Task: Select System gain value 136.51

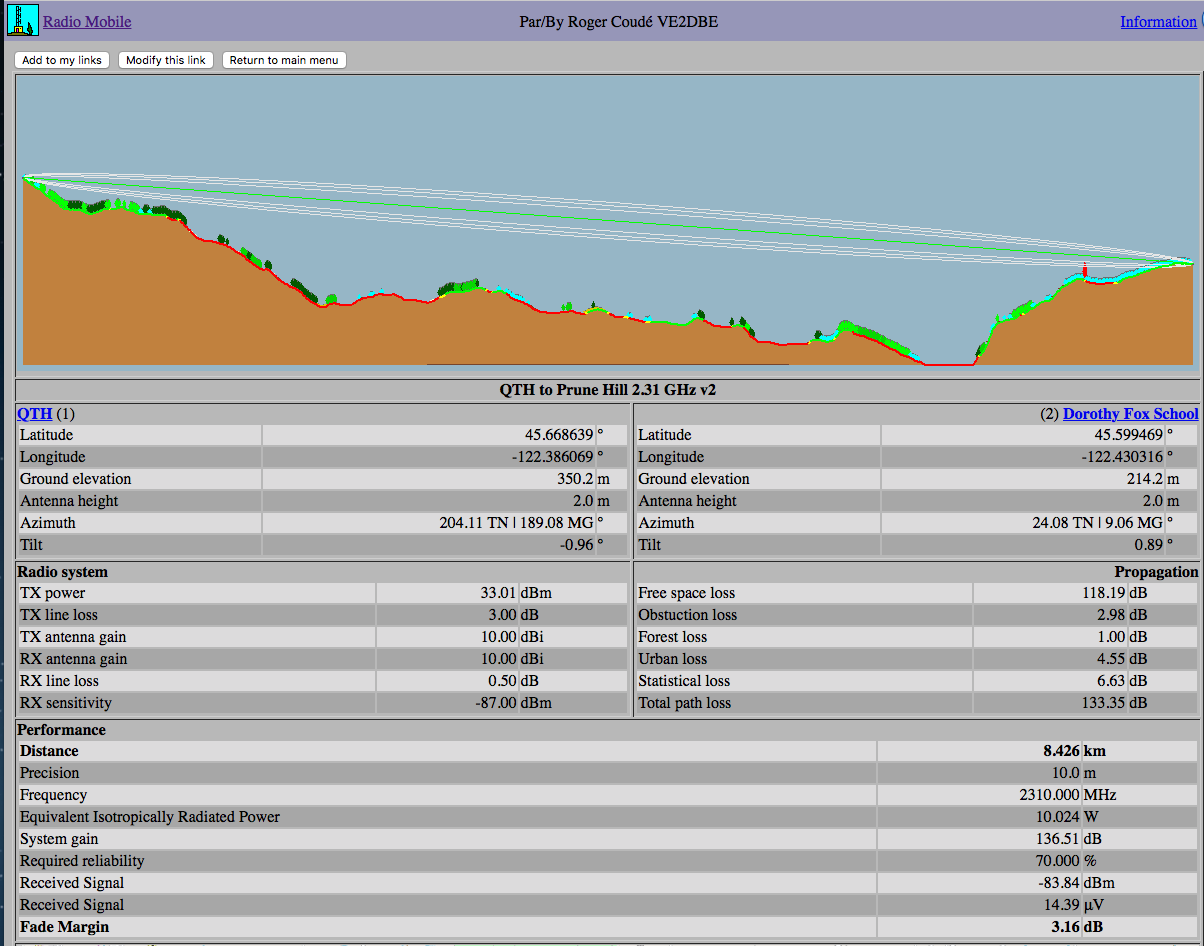Action: (1058, 839)
